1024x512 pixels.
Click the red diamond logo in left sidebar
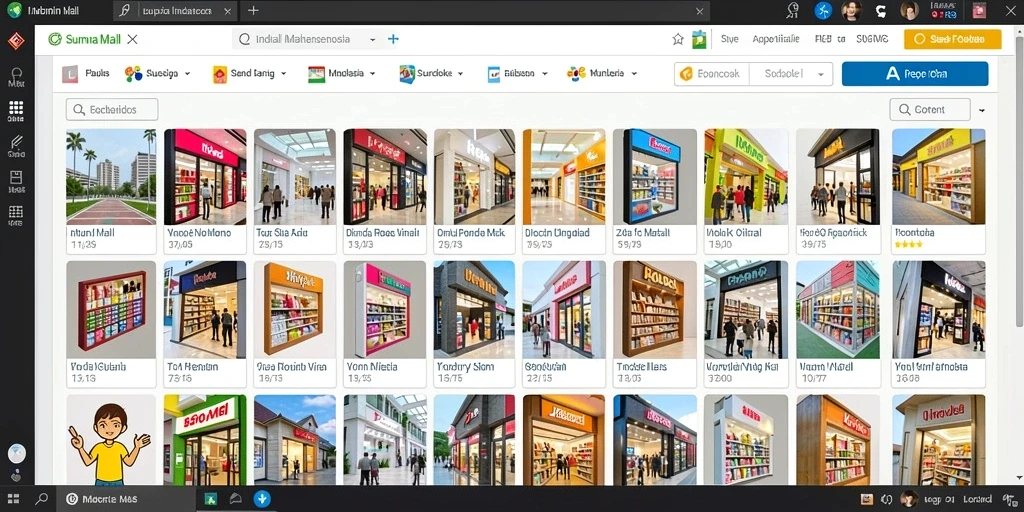16,40
